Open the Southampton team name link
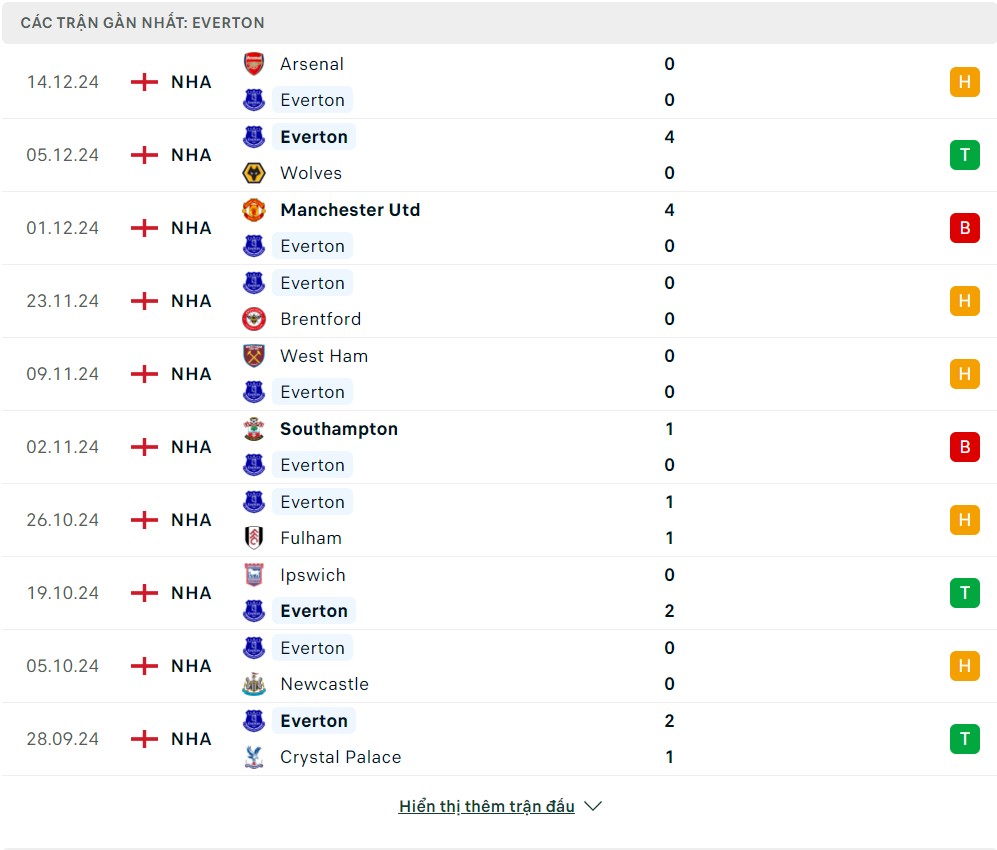 pyautogui.click(x=339, y=429)
